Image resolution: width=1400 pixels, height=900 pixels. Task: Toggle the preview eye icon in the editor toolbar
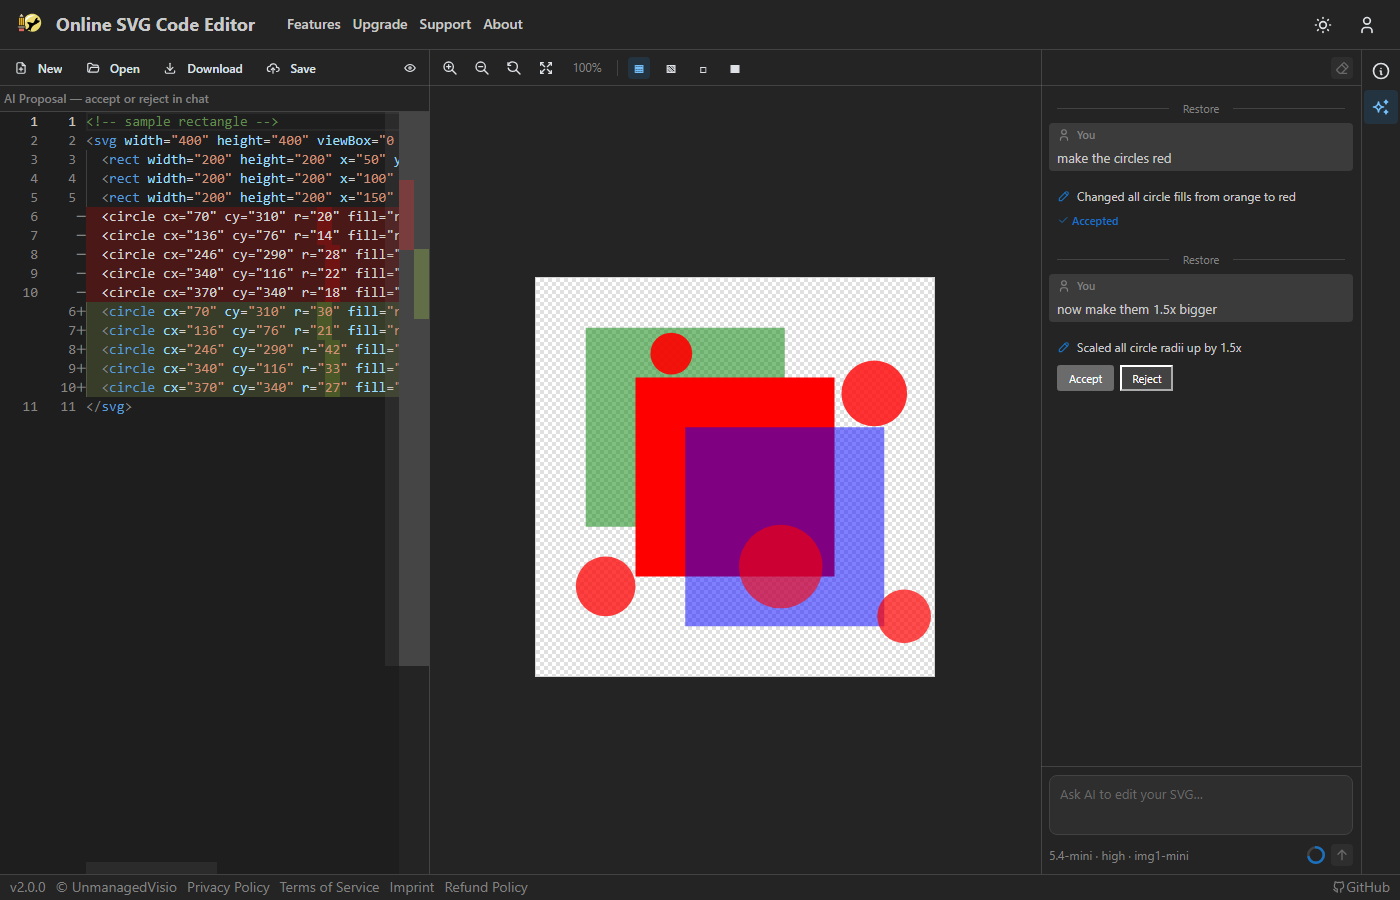(x=410, y=68)
